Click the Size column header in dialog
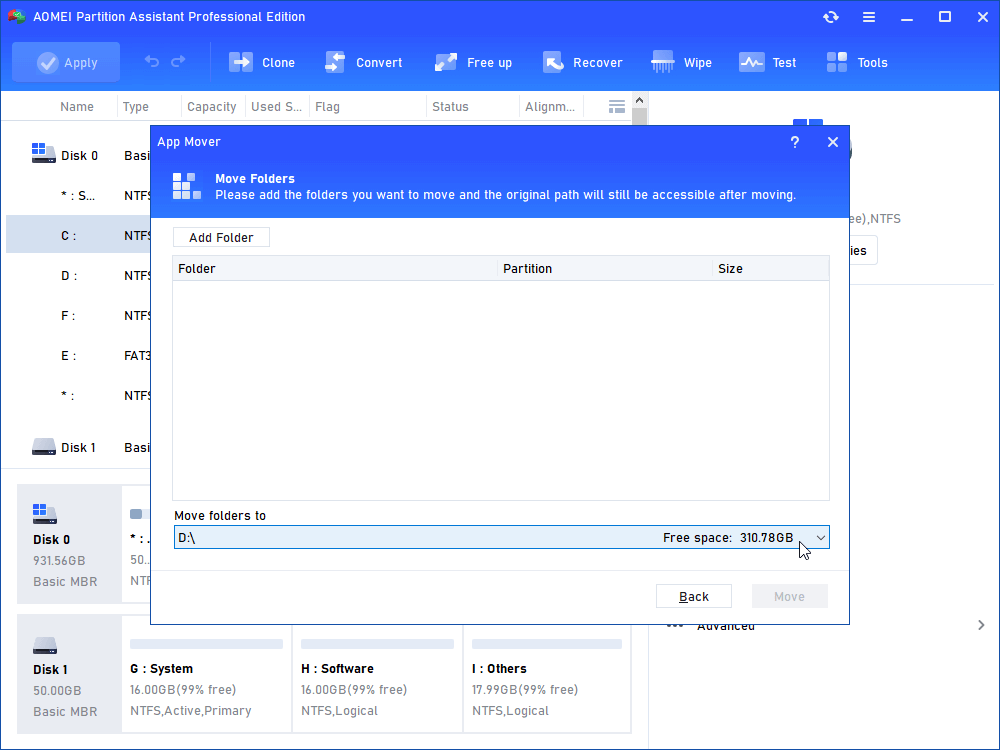 770,268
